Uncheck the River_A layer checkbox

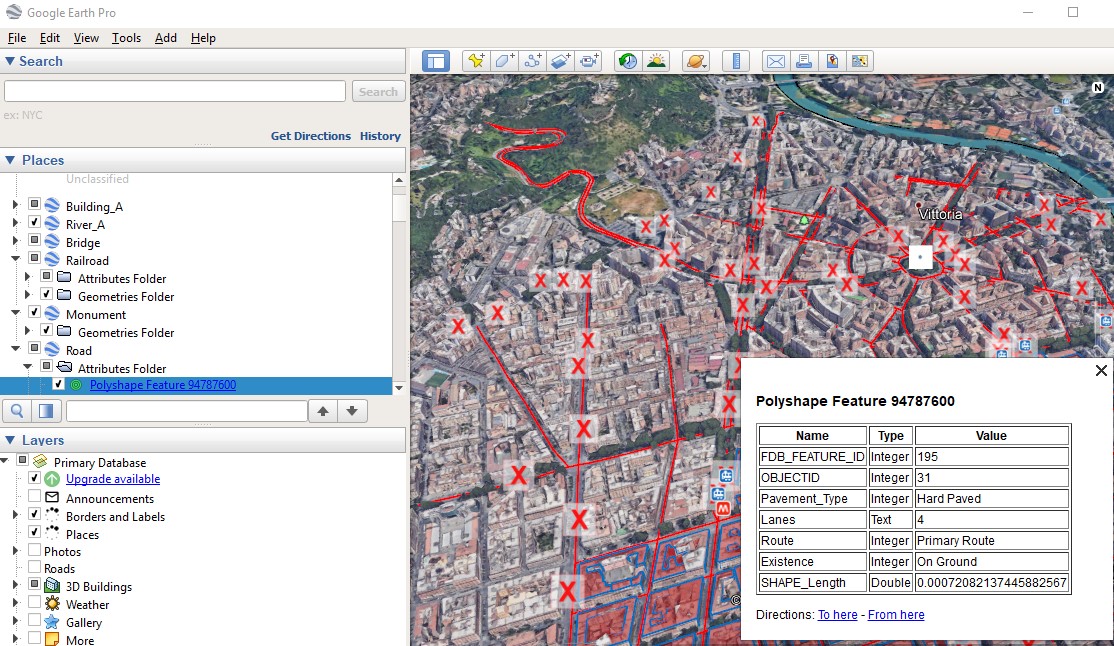34,222
